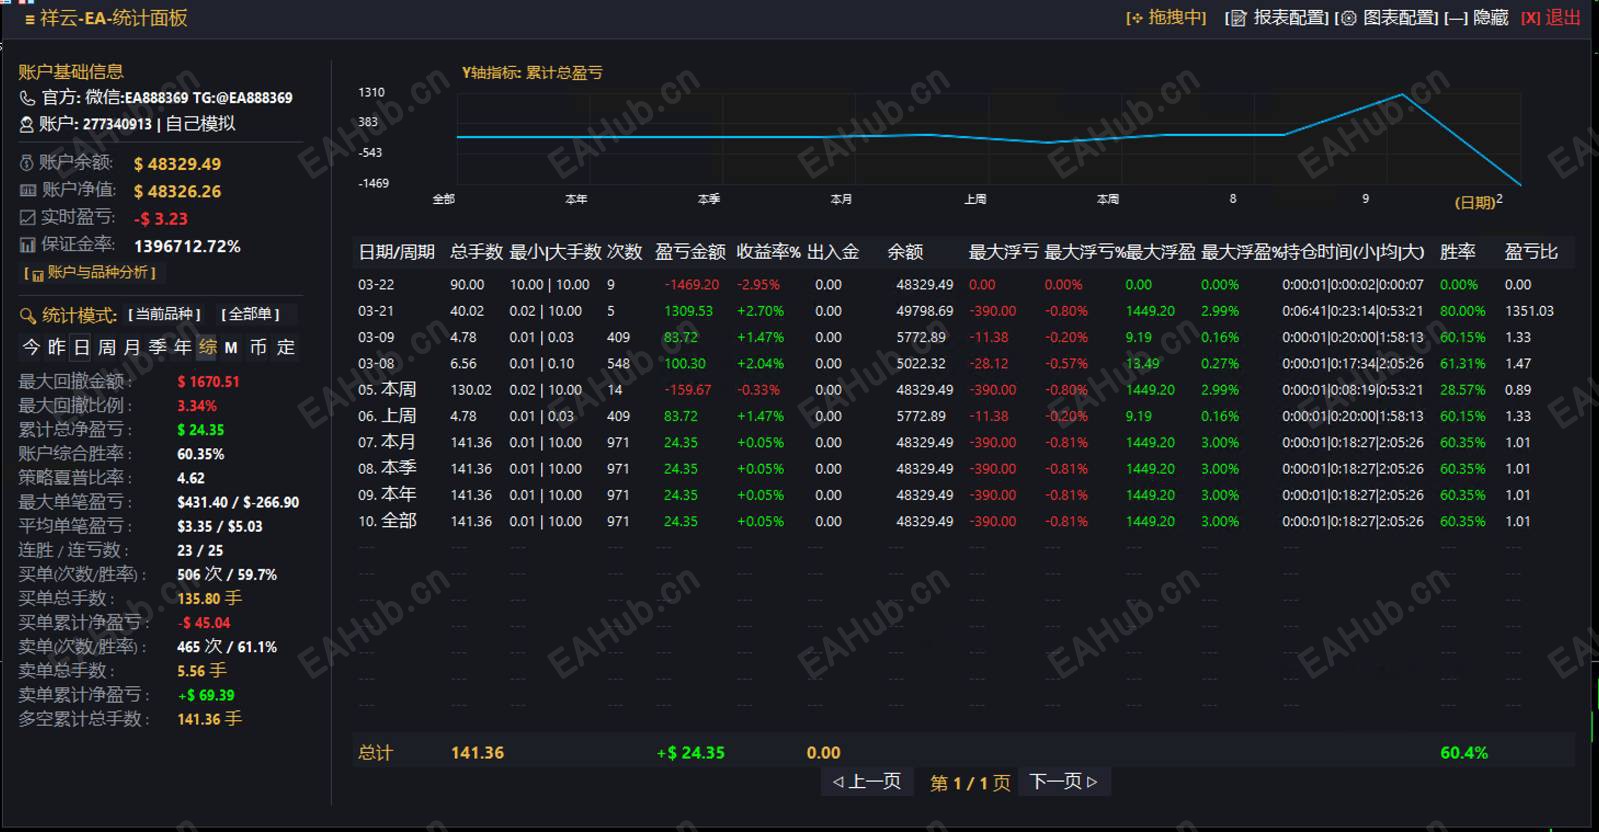Click the 本月 label on chart axis
The width and height of the screenshot is (1599, 832).
coord(841,199)
